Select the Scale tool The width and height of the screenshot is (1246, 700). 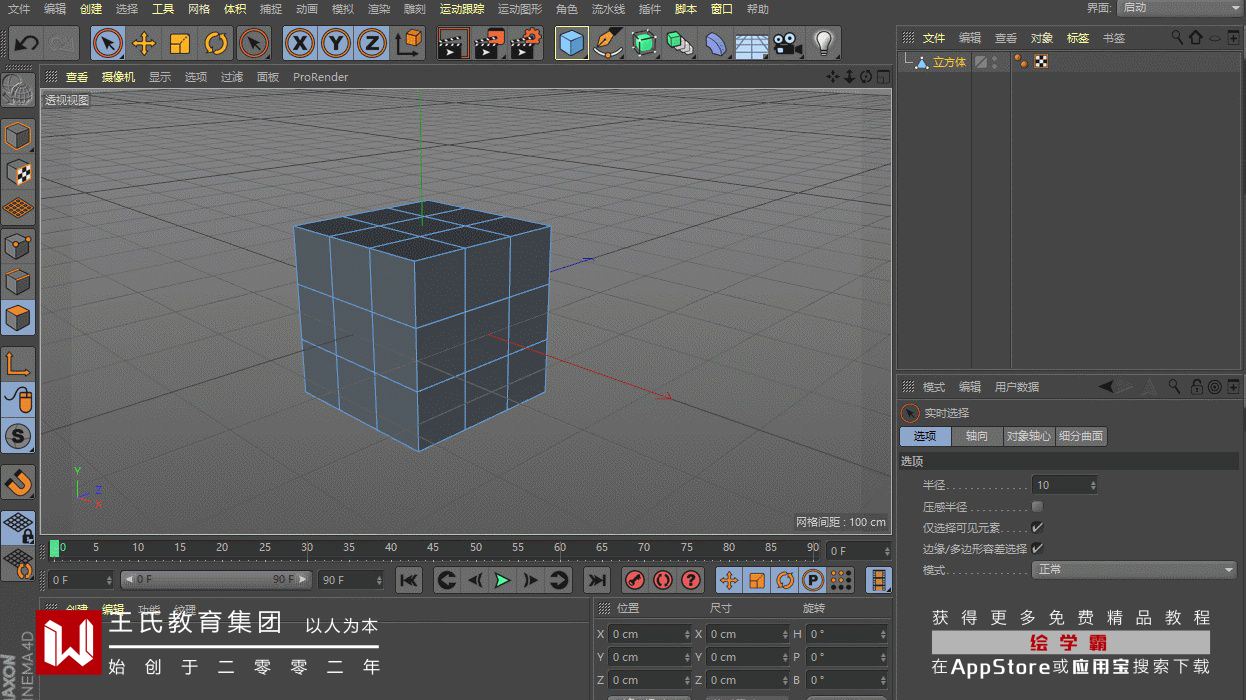[180, 44]
